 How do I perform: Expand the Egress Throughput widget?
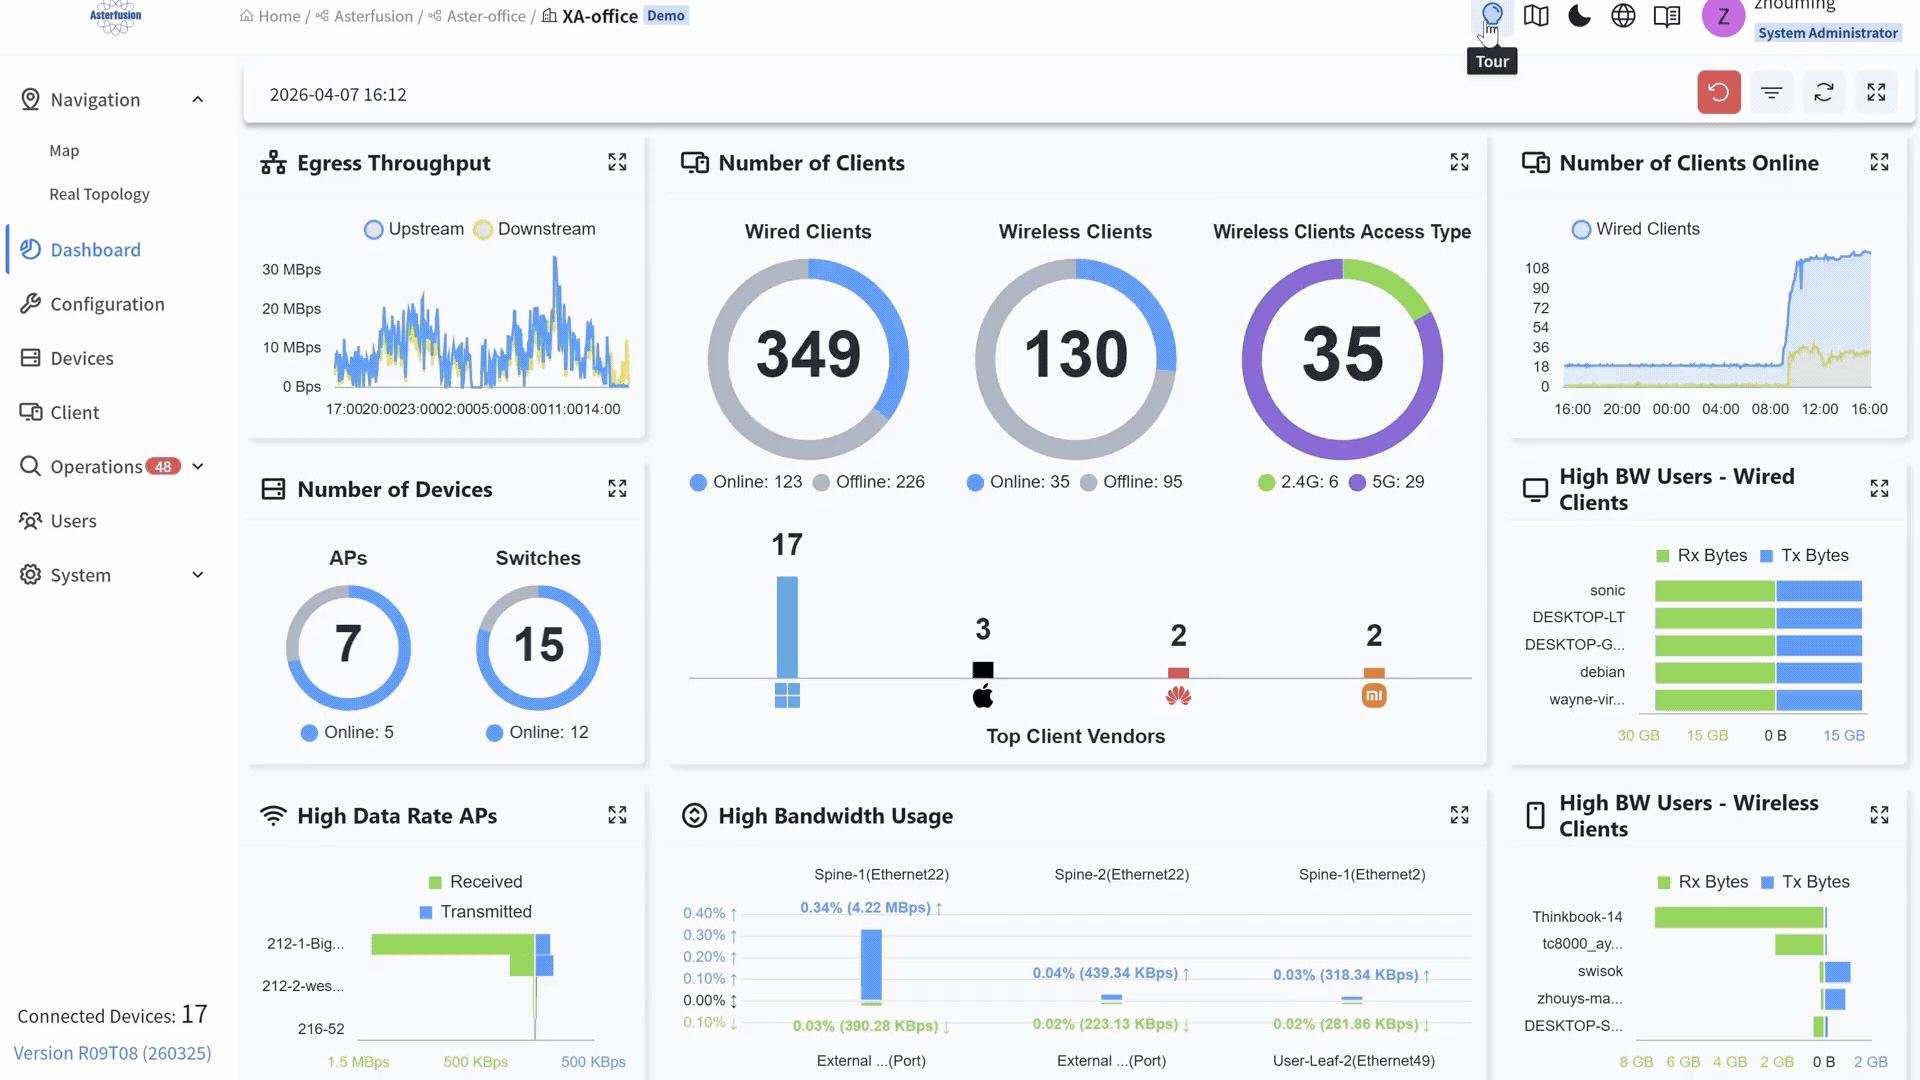click(x=617, y=162)
